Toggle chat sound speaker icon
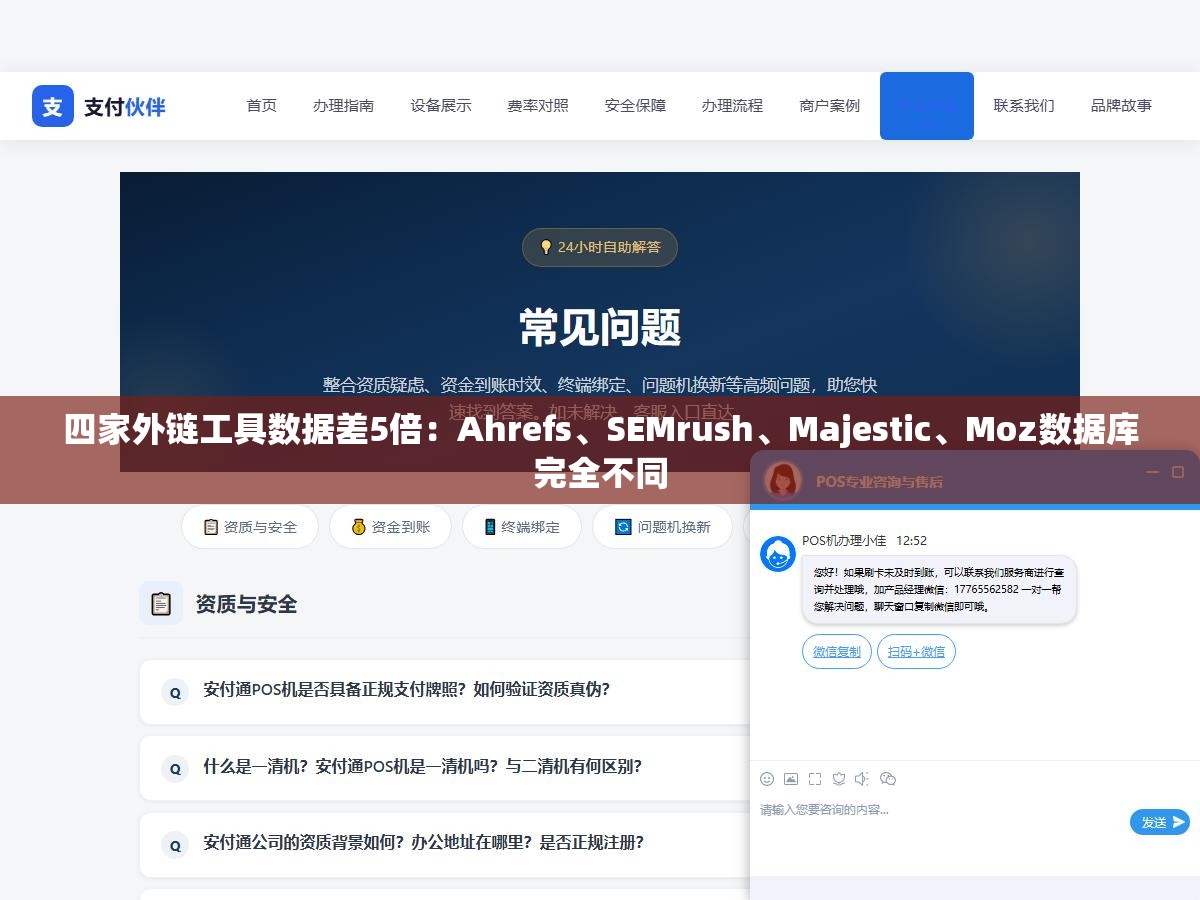The width and height of the screenshot is (1200, 900). click(863, 779)
